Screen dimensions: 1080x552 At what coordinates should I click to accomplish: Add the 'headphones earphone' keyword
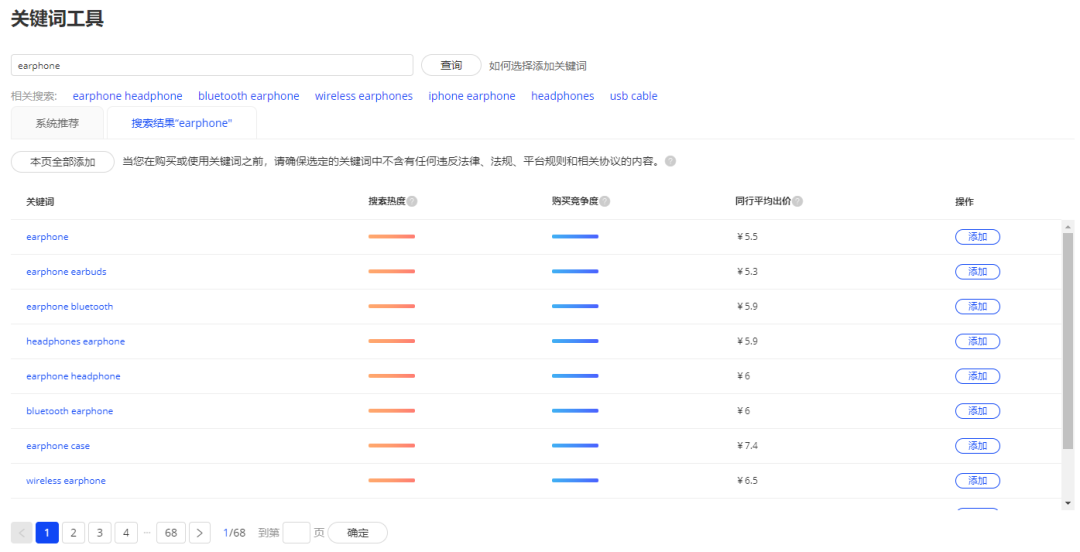click(977, 341)
